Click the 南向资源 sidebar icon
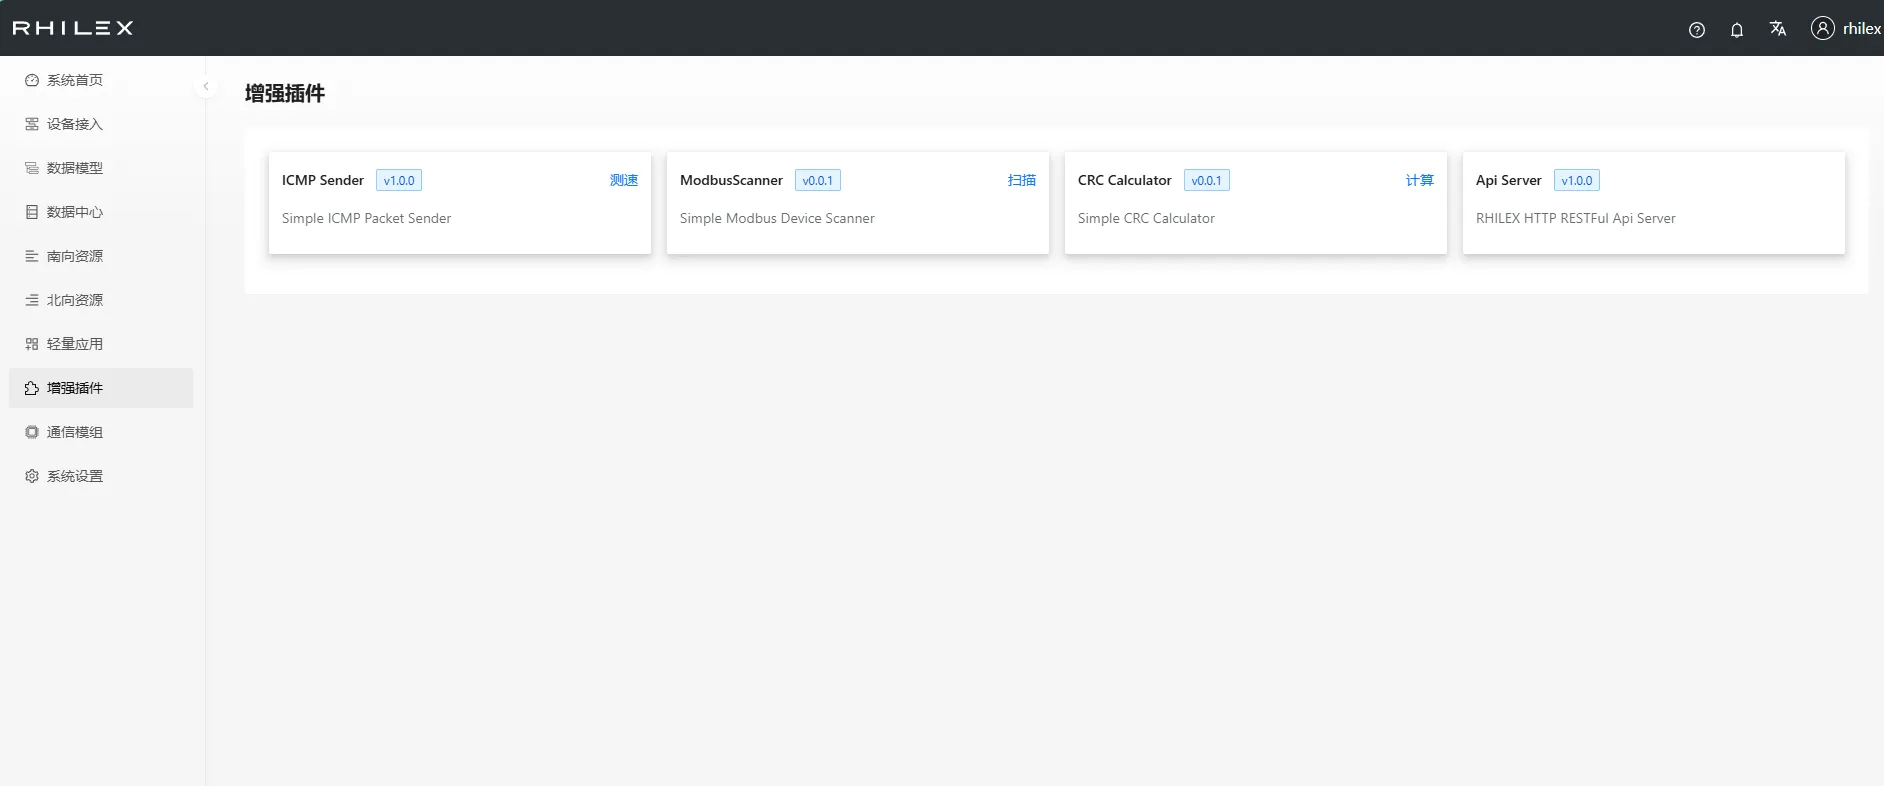This screenshot has width=1884, height=786. (x=32, y=256)
